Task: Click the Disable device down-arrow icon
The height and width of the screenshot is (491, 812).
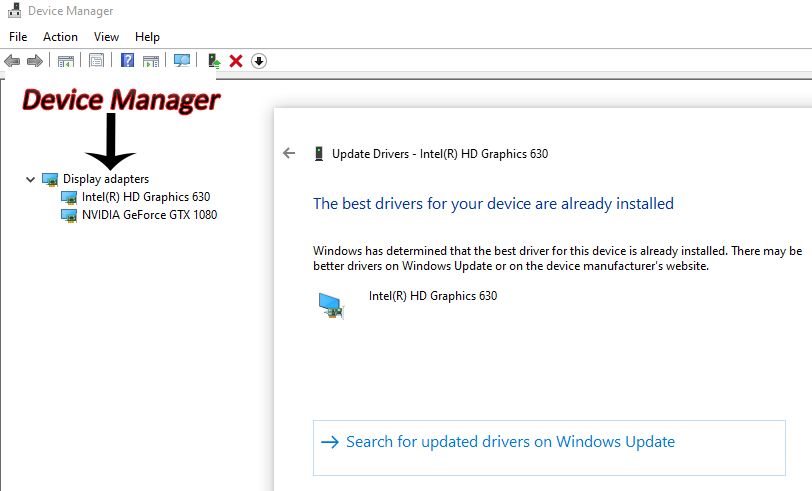Action: point(259,61)
